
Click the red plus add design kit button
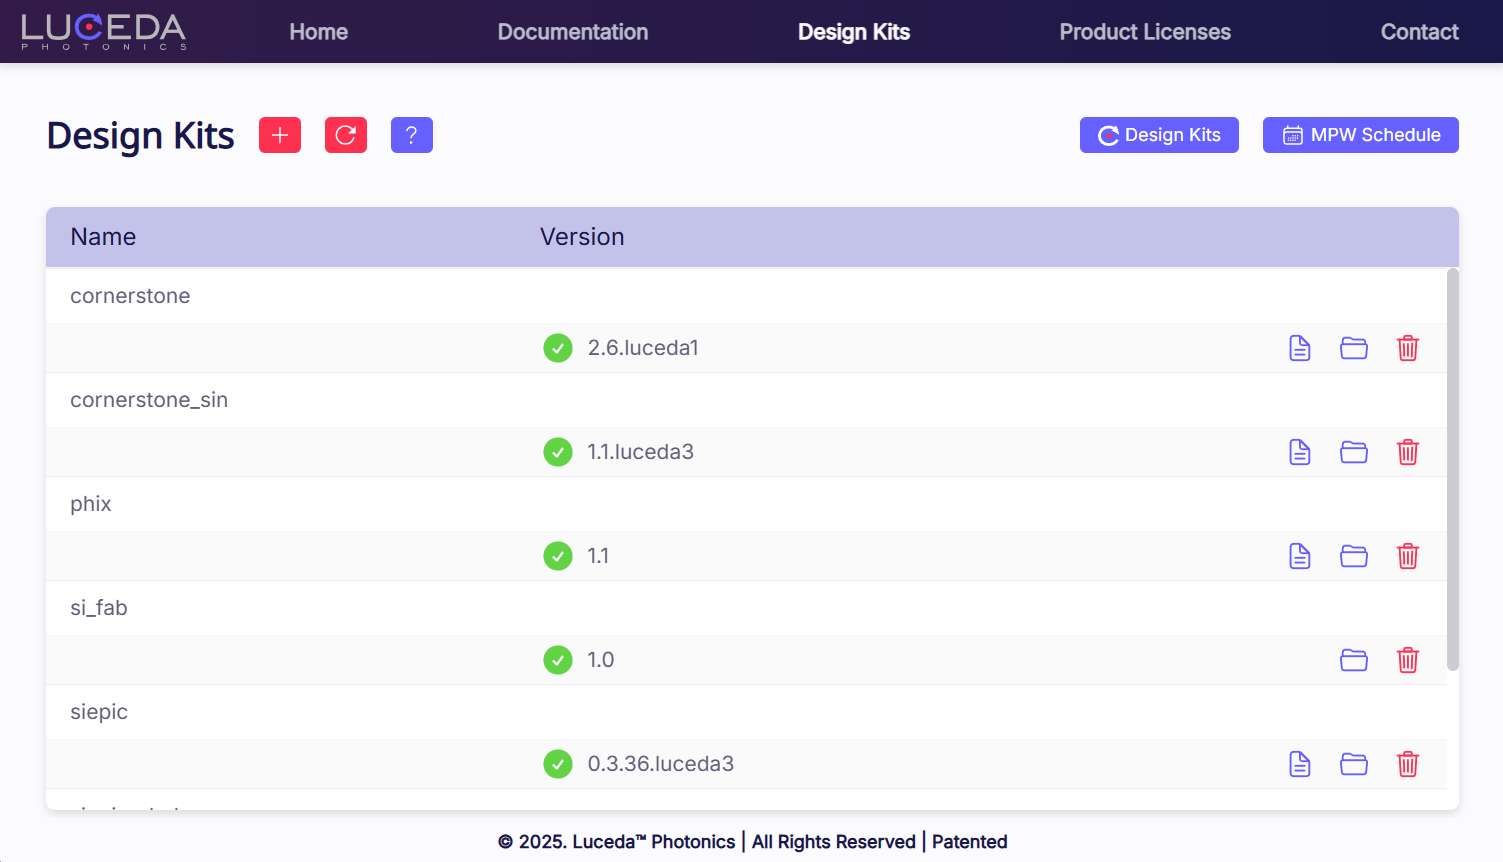(280, 135)
